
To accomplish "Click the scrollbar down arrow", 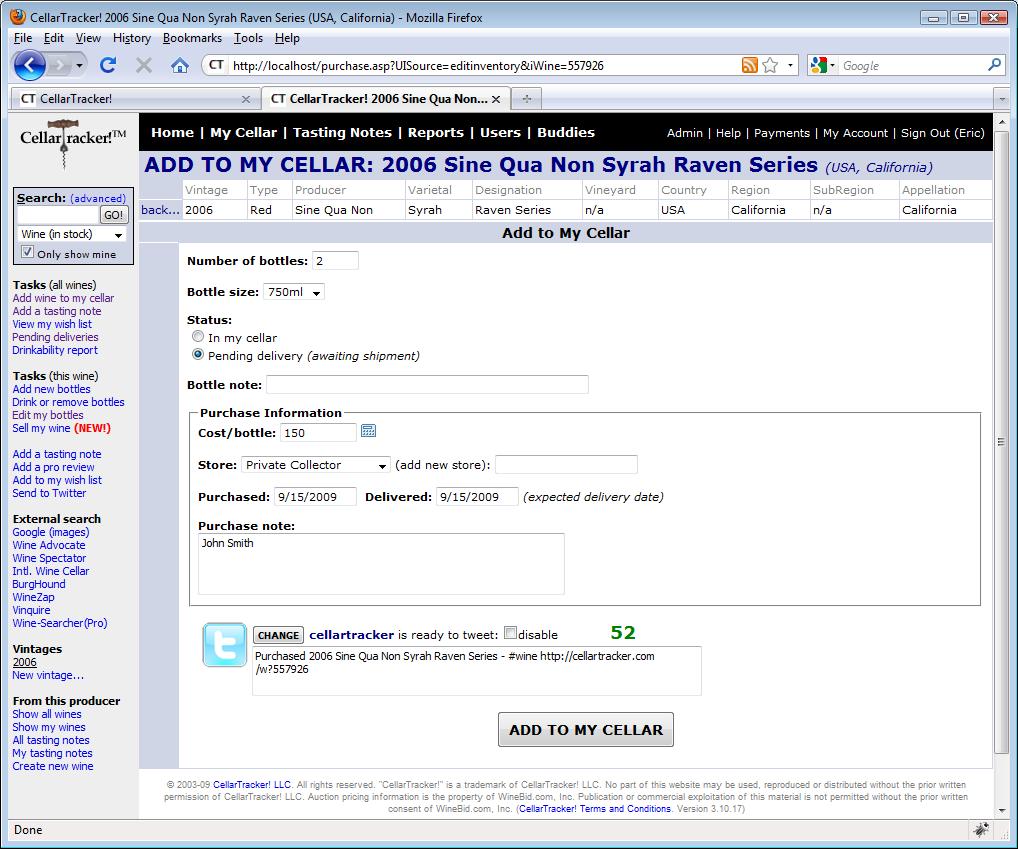I will click(1001, 811).
